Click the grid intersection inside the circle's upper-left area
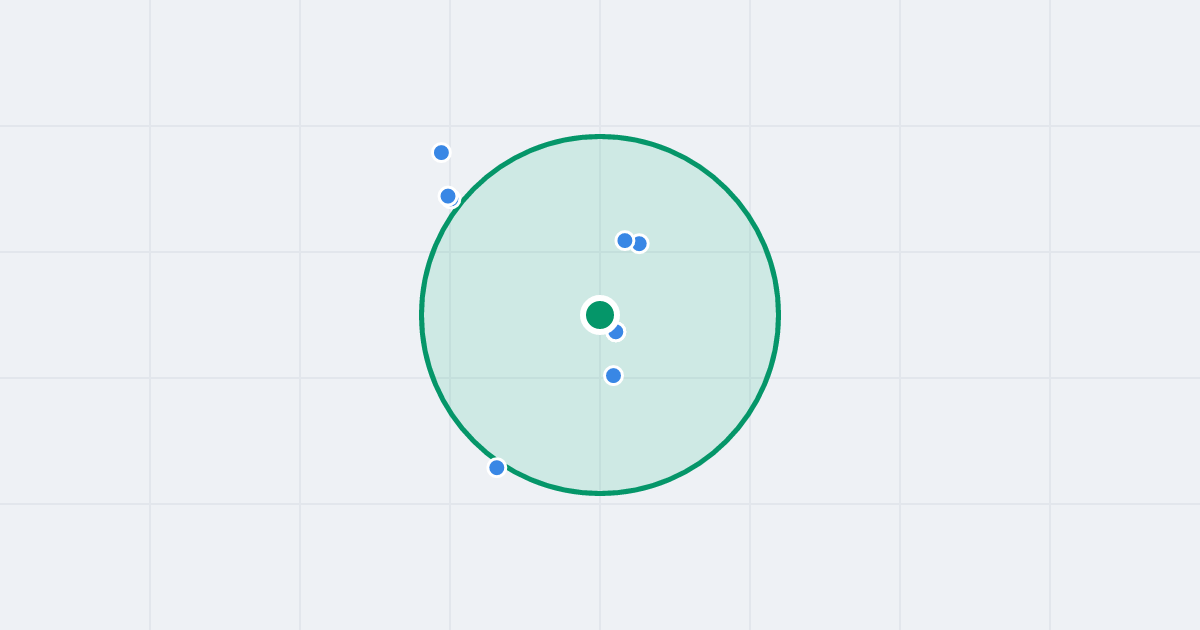Viewport: 1200px width, 630px height. click(x=450, y=252)
